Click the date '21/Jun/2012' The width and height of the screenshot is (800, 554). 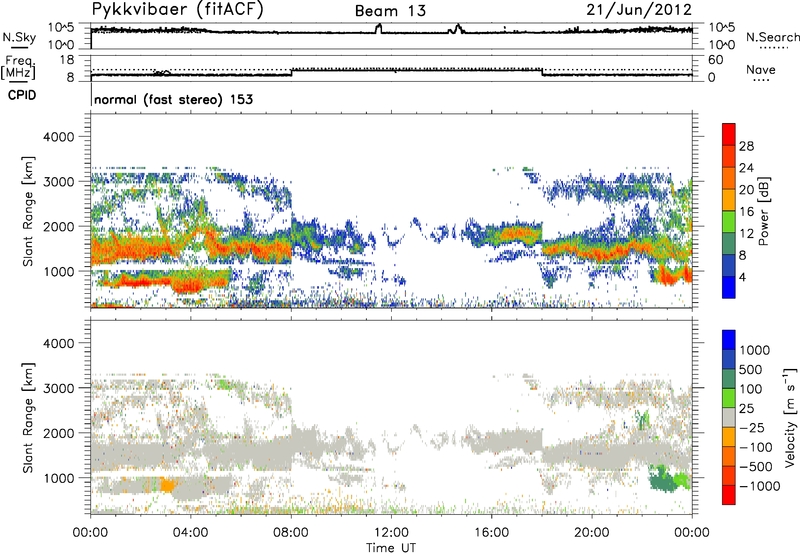coord(639,10)
